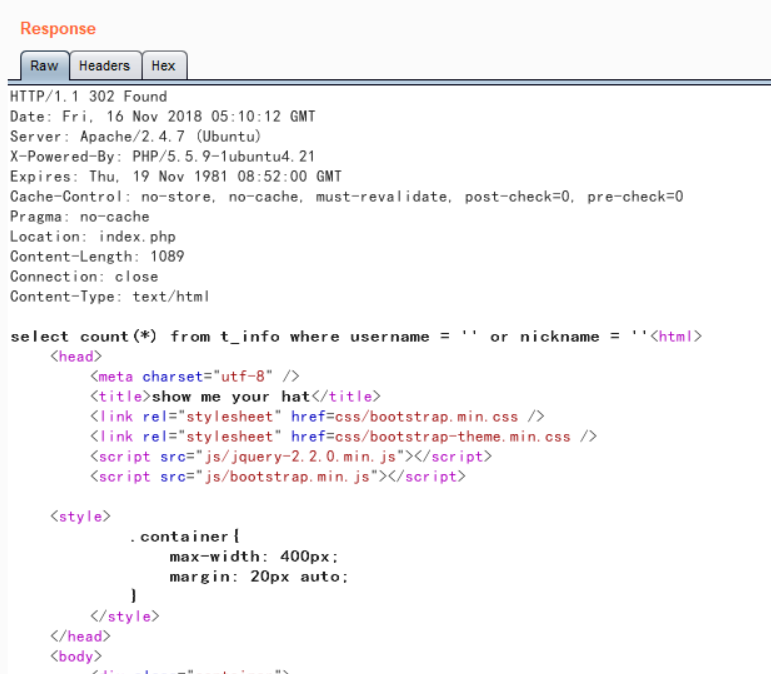Select the Hex tab
Image resolution: width=771 pixels, height=674 pixels.
164,65
